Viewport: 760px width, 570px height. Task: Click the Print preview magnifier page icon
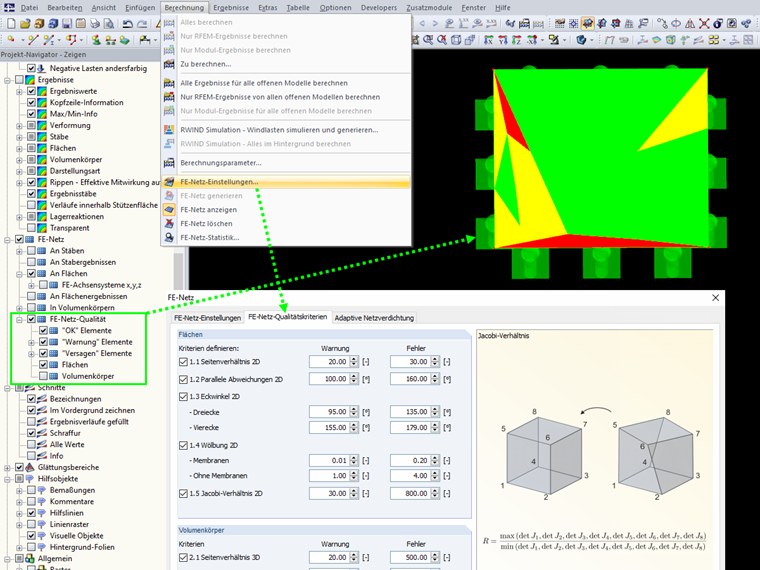(x=109, y=23)
